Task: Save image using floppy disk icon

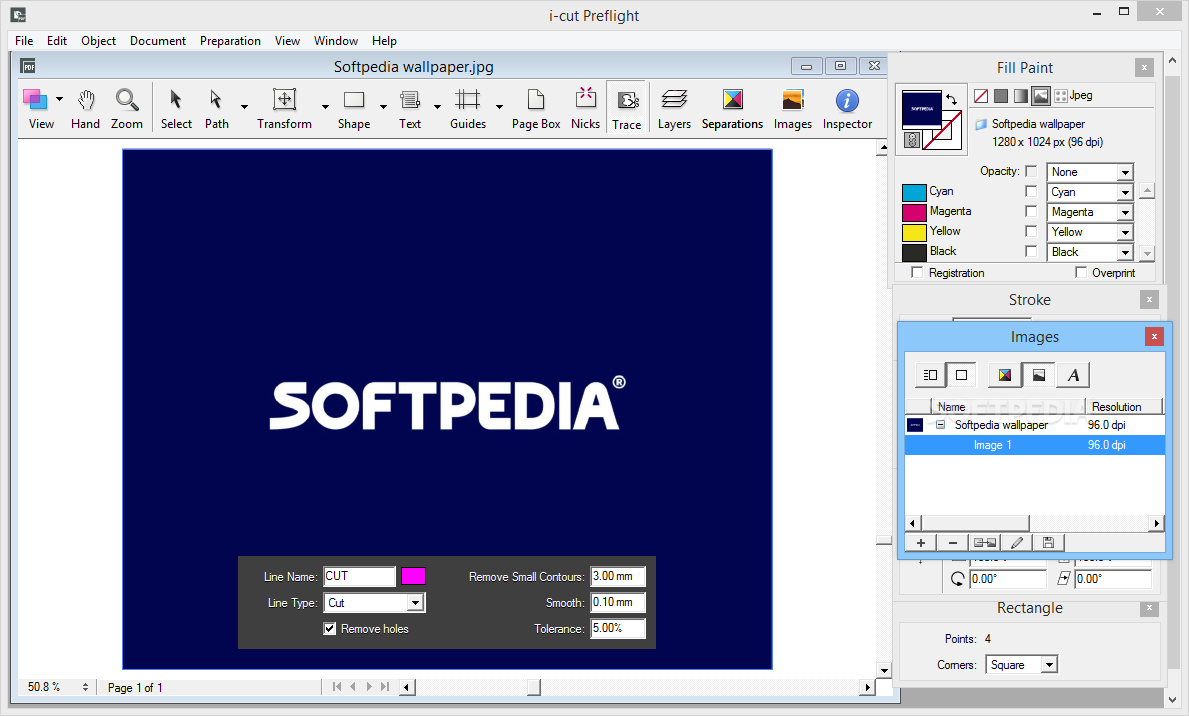Action: 1048,542
